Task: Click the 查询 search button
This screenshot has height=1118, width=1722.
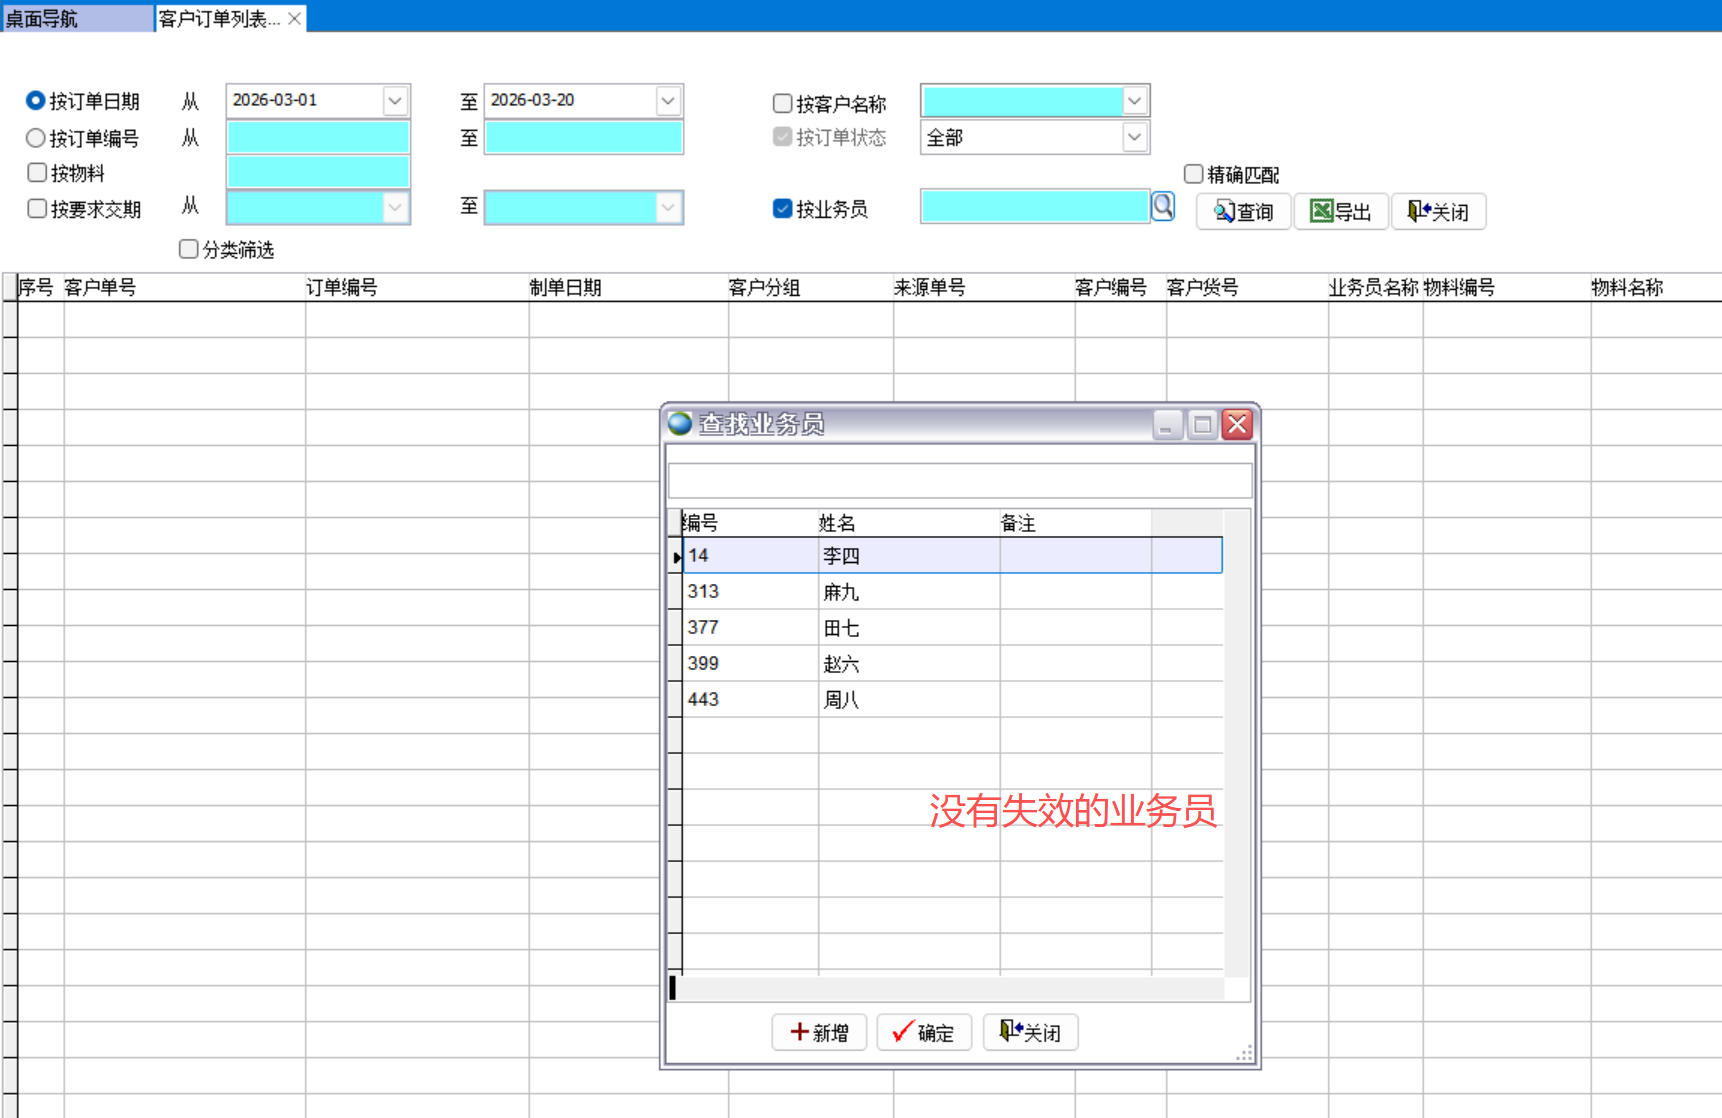Action: tap(1243, 212)
